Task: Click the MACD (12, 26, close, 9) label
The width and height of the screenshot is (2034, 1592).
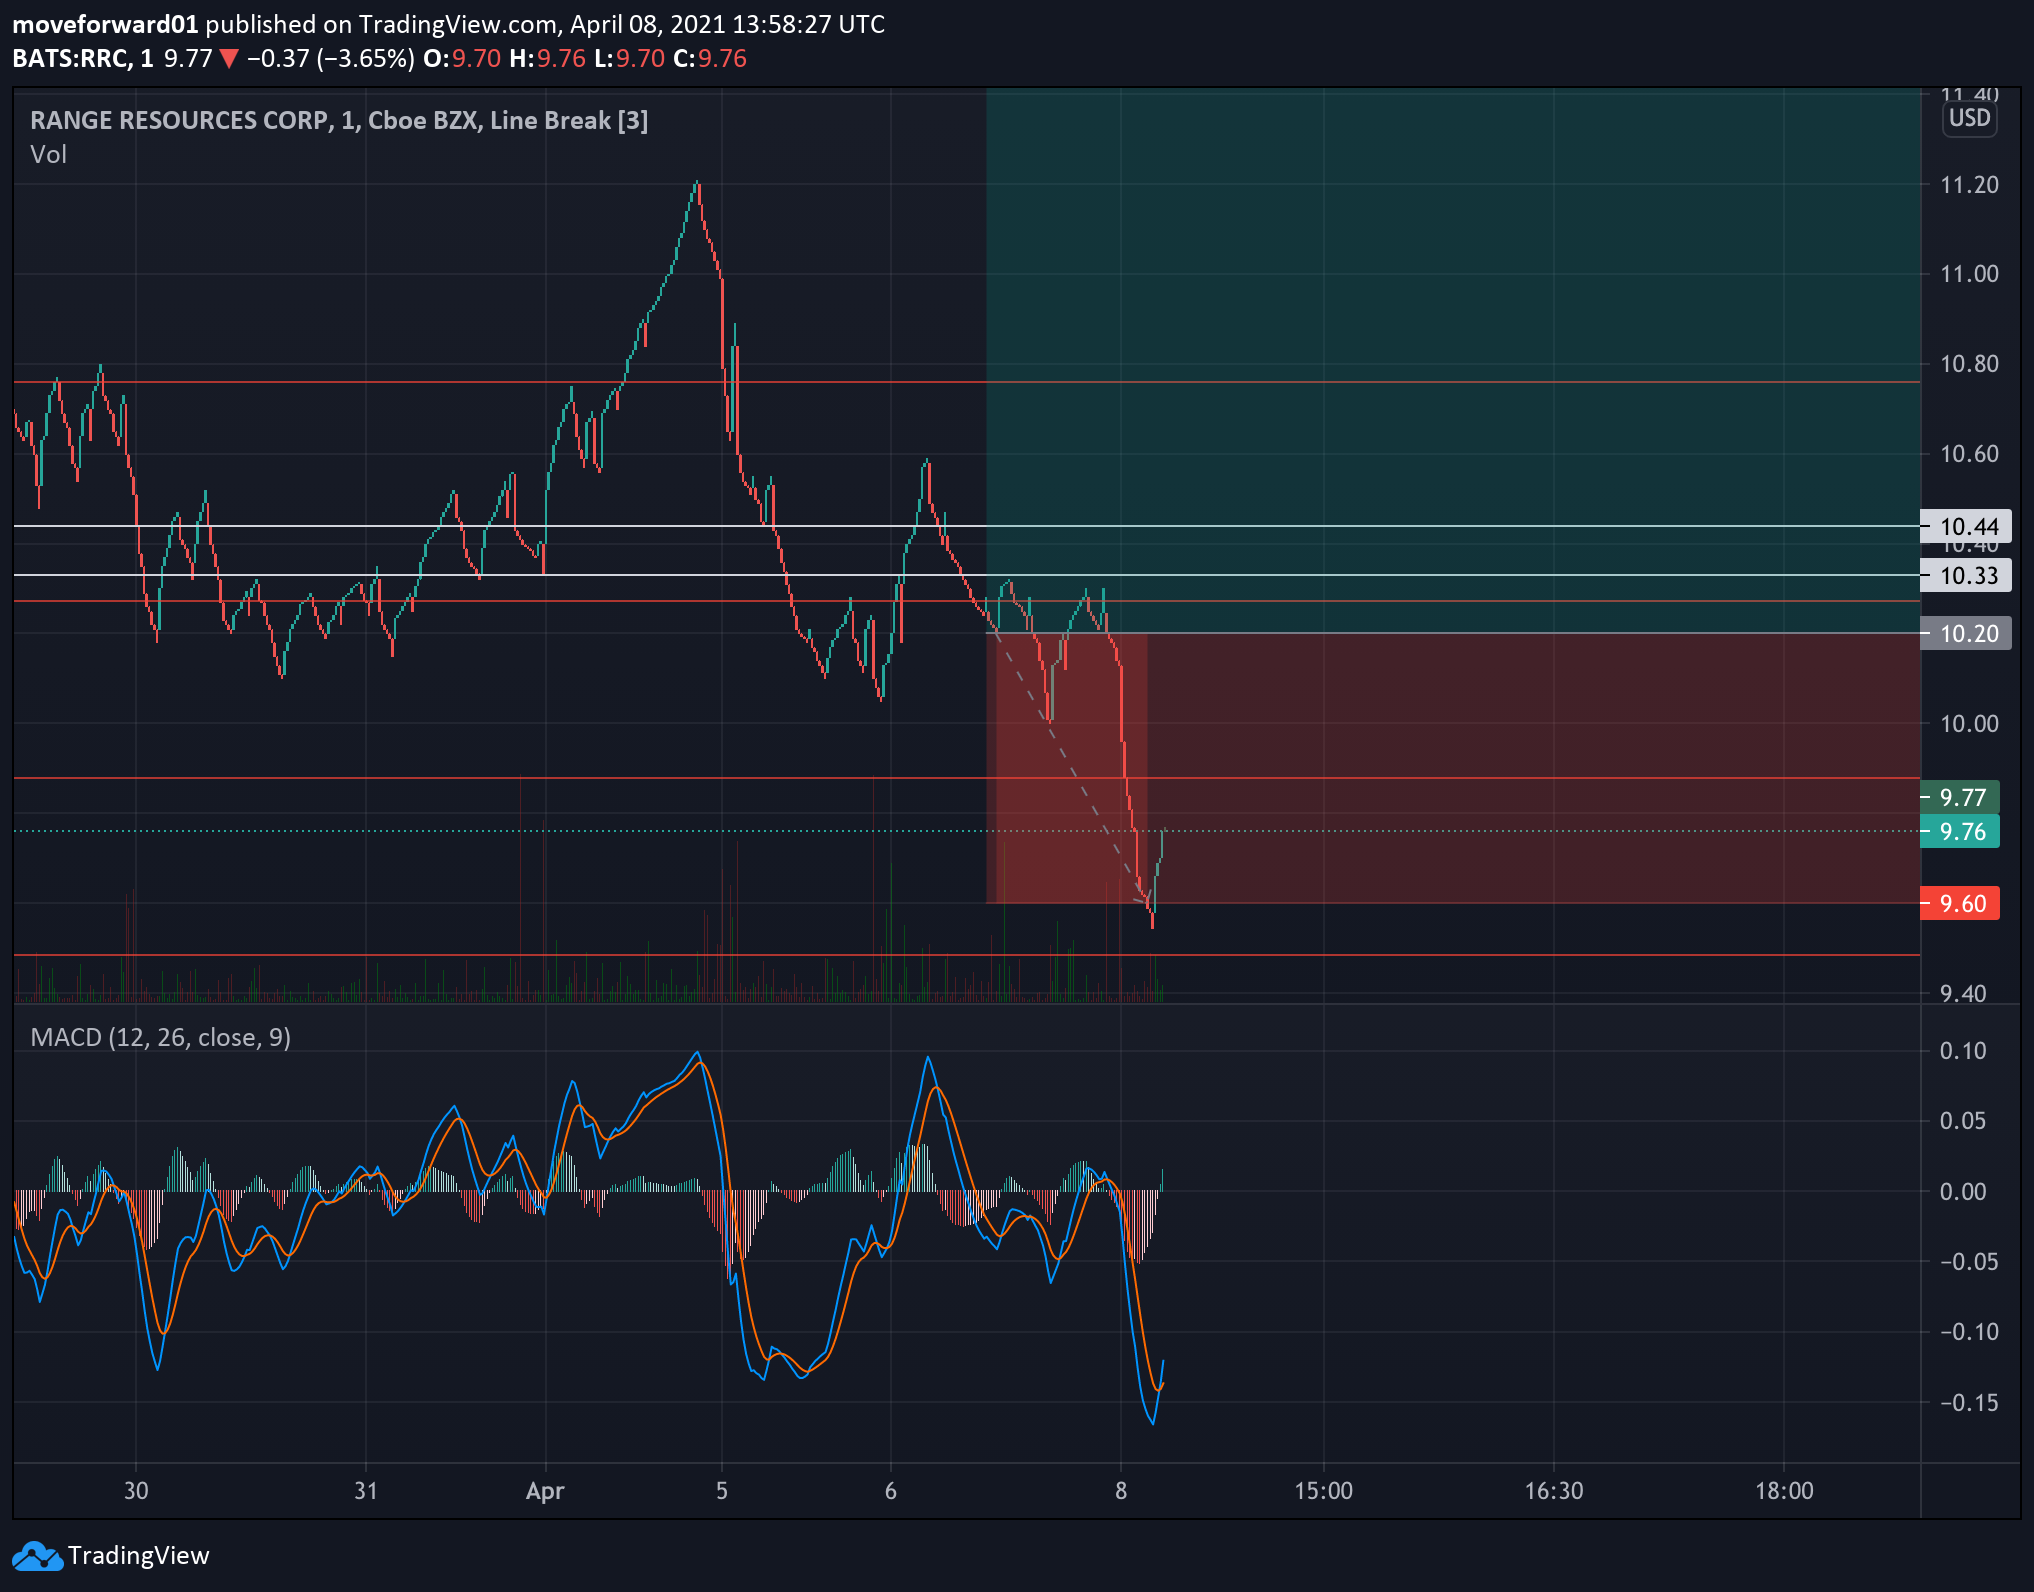Action: tap(161, 1038)
